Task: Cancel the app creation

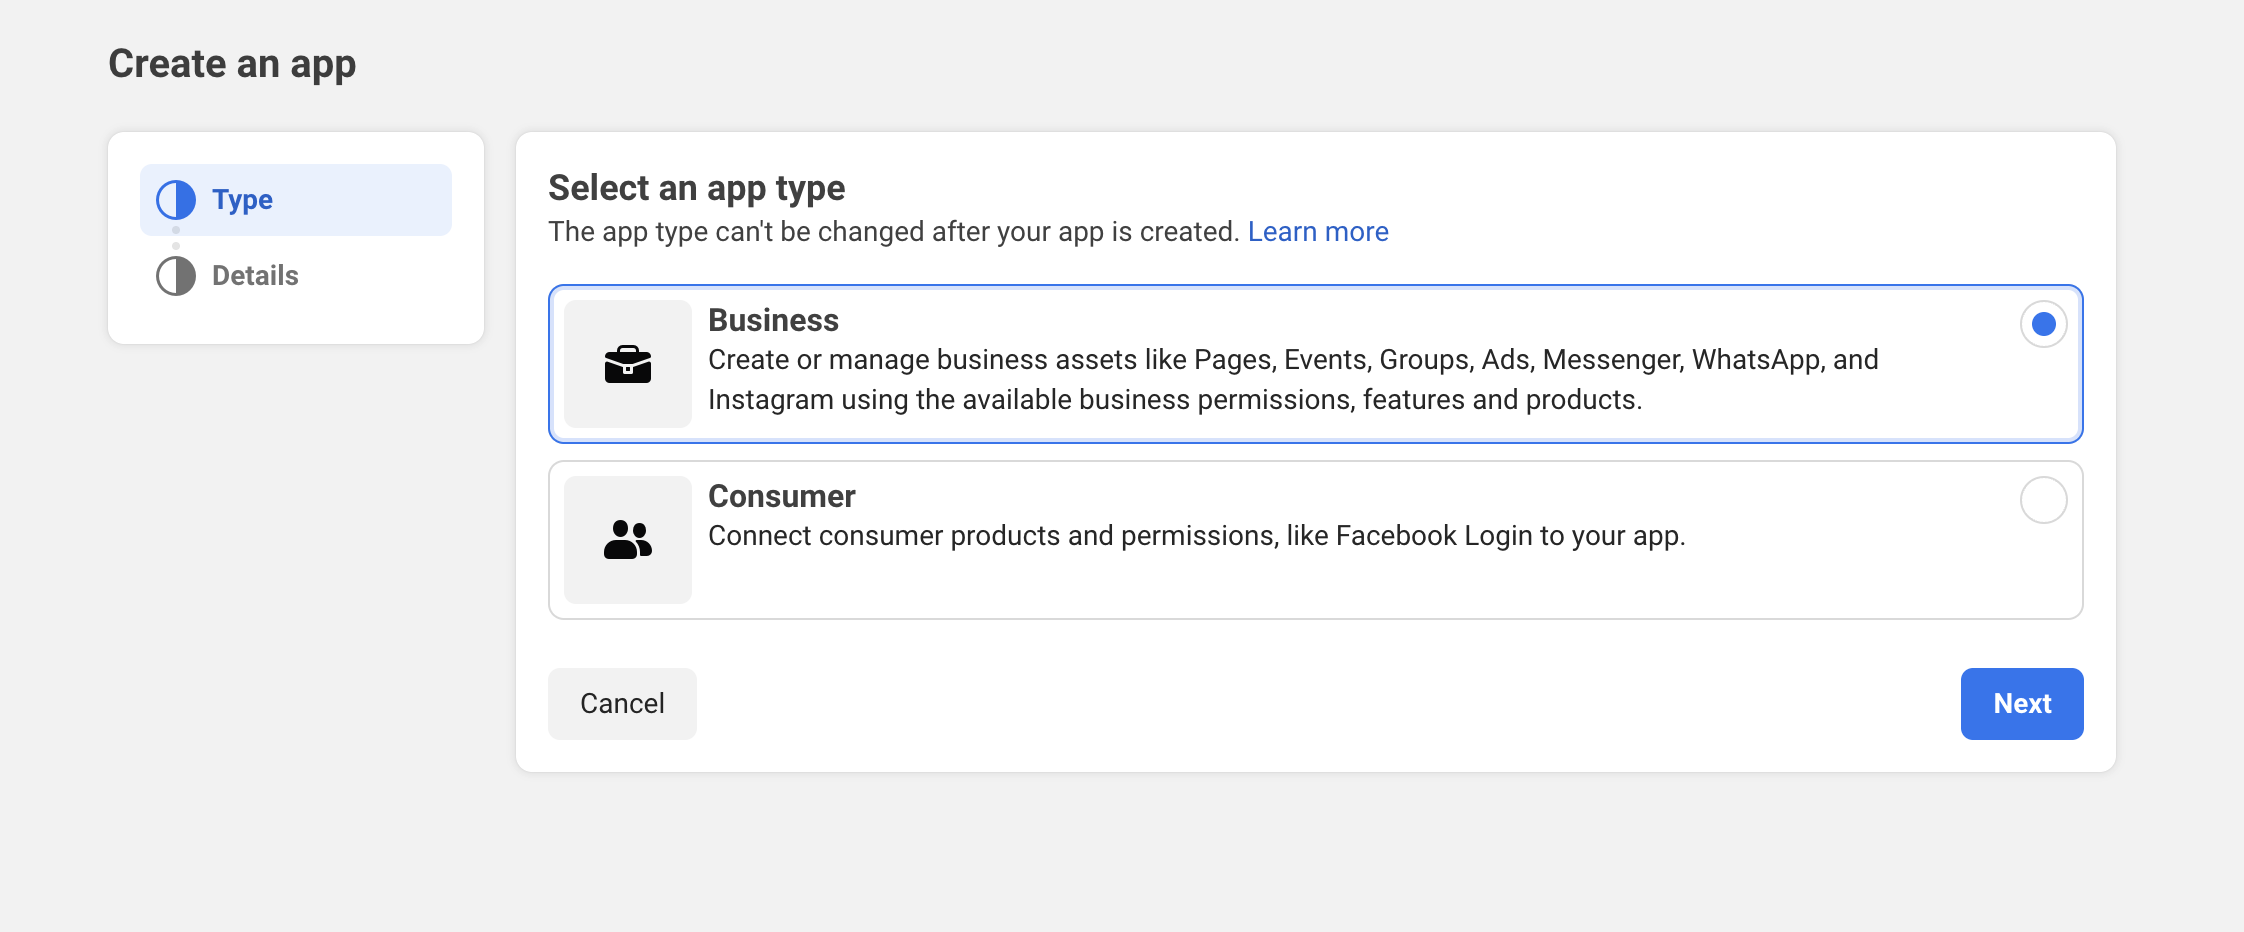Action: 621,703
